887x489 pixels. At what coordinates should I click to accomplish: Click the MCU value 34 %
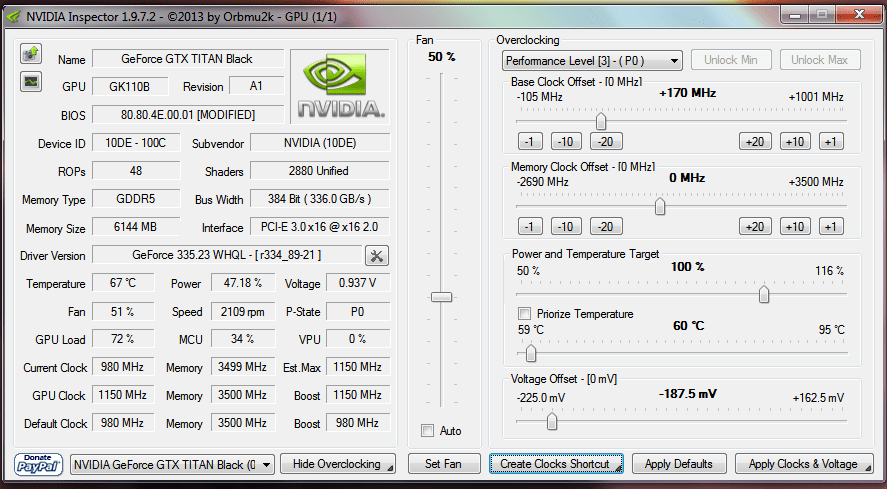point(243,339)
